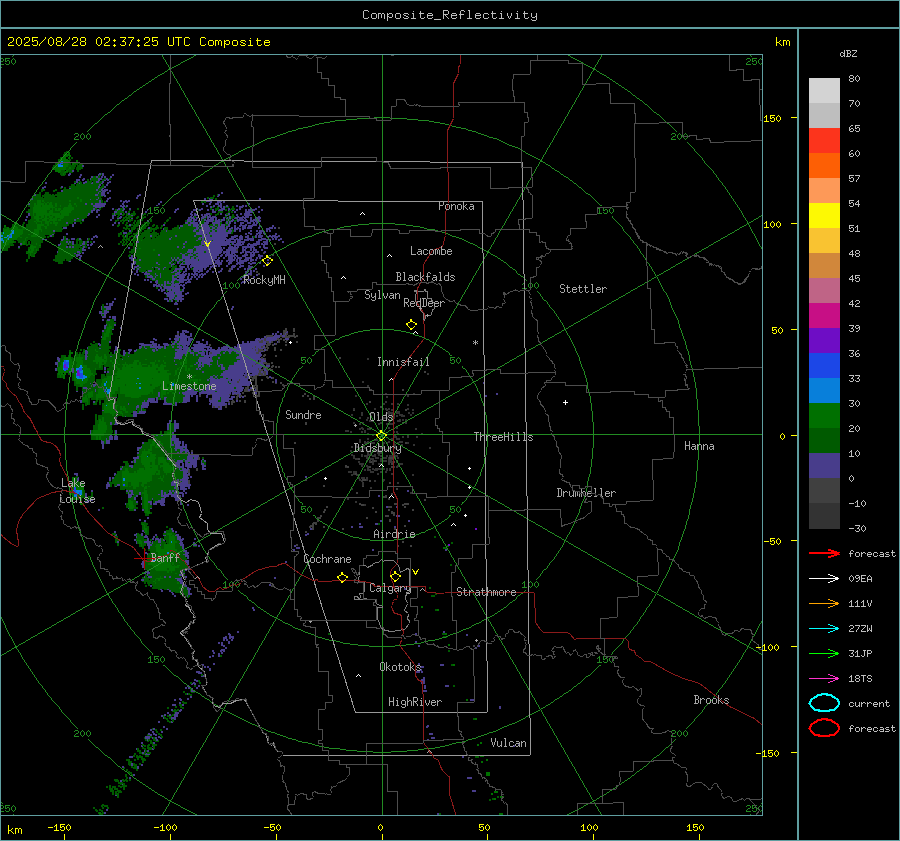
Task: Click the yellow diamond marker near Cochrane
Action: pos(342,577)
